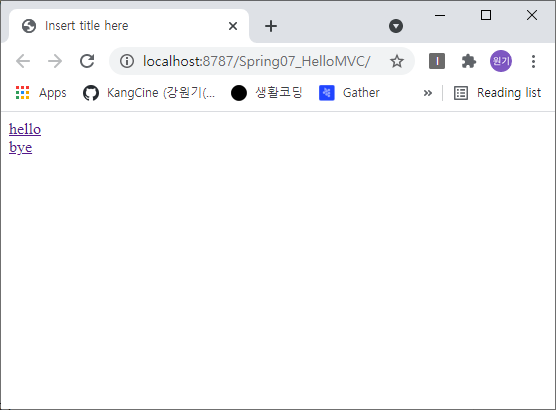Open the 생활코딩 bookmark
This screenshot has width=556, height=410.
(267, 93)
